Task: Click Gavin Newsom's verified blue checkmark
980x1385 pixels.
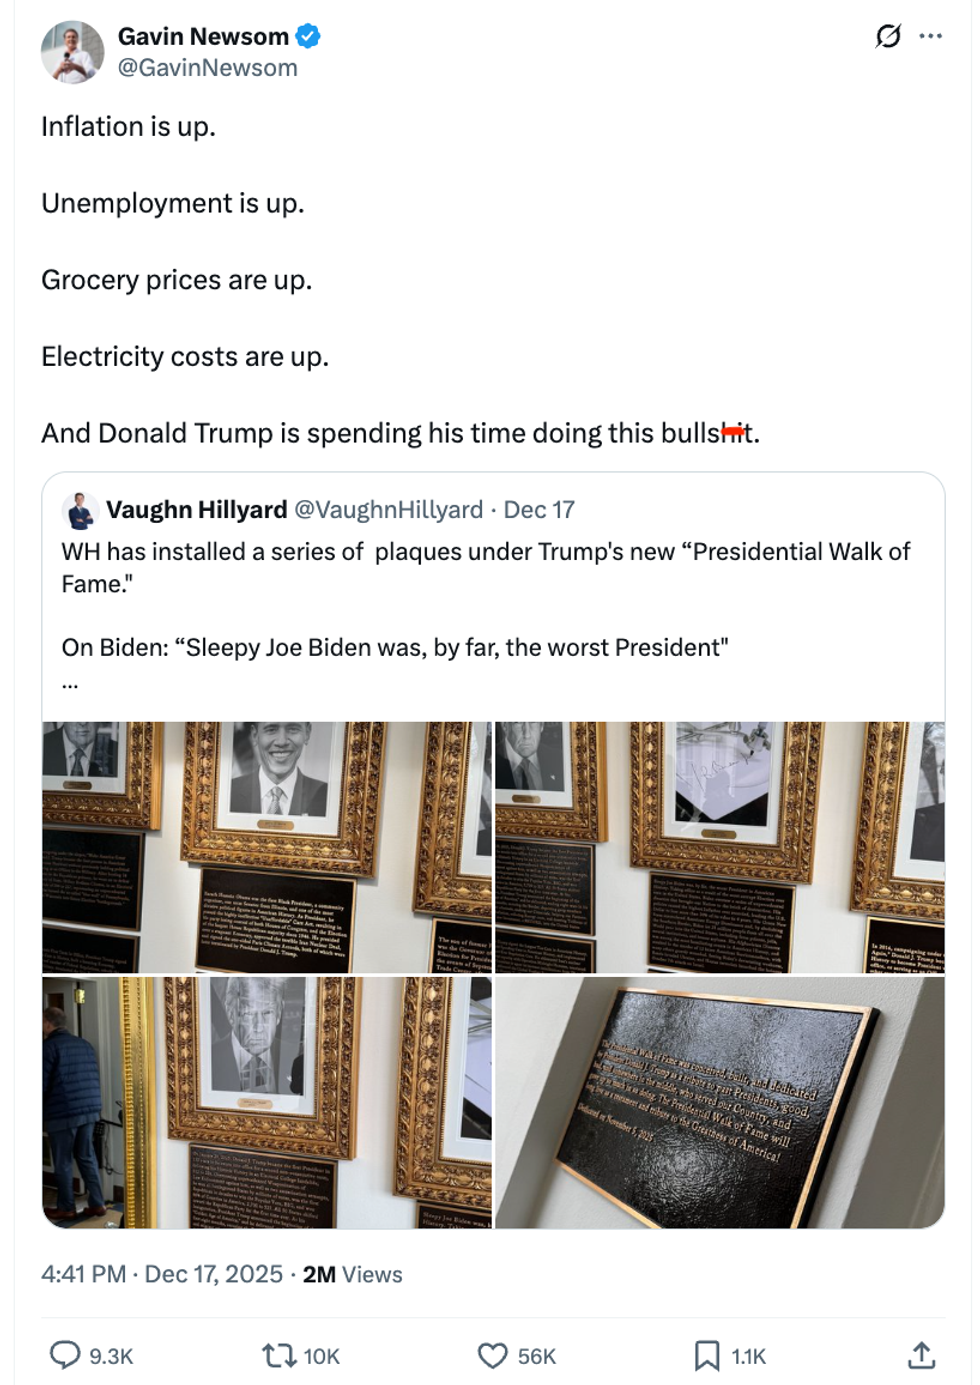Action: coord(310,36)
